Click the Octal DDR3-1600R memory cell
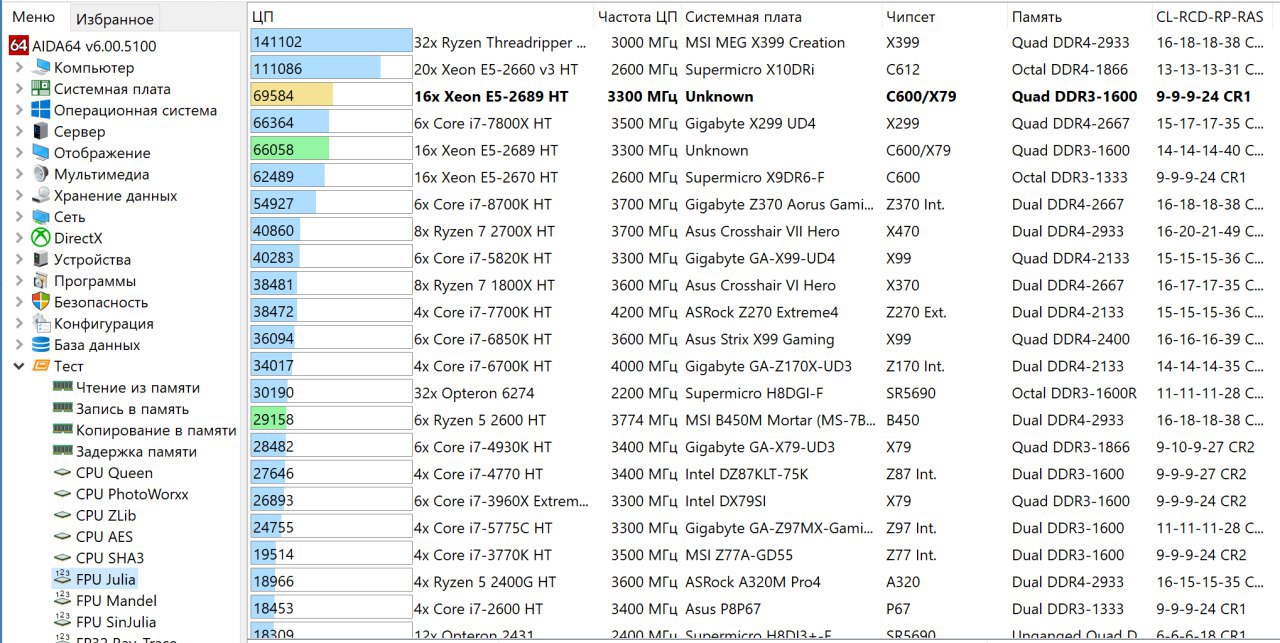1280x643 pixels. pos(1074,393)
